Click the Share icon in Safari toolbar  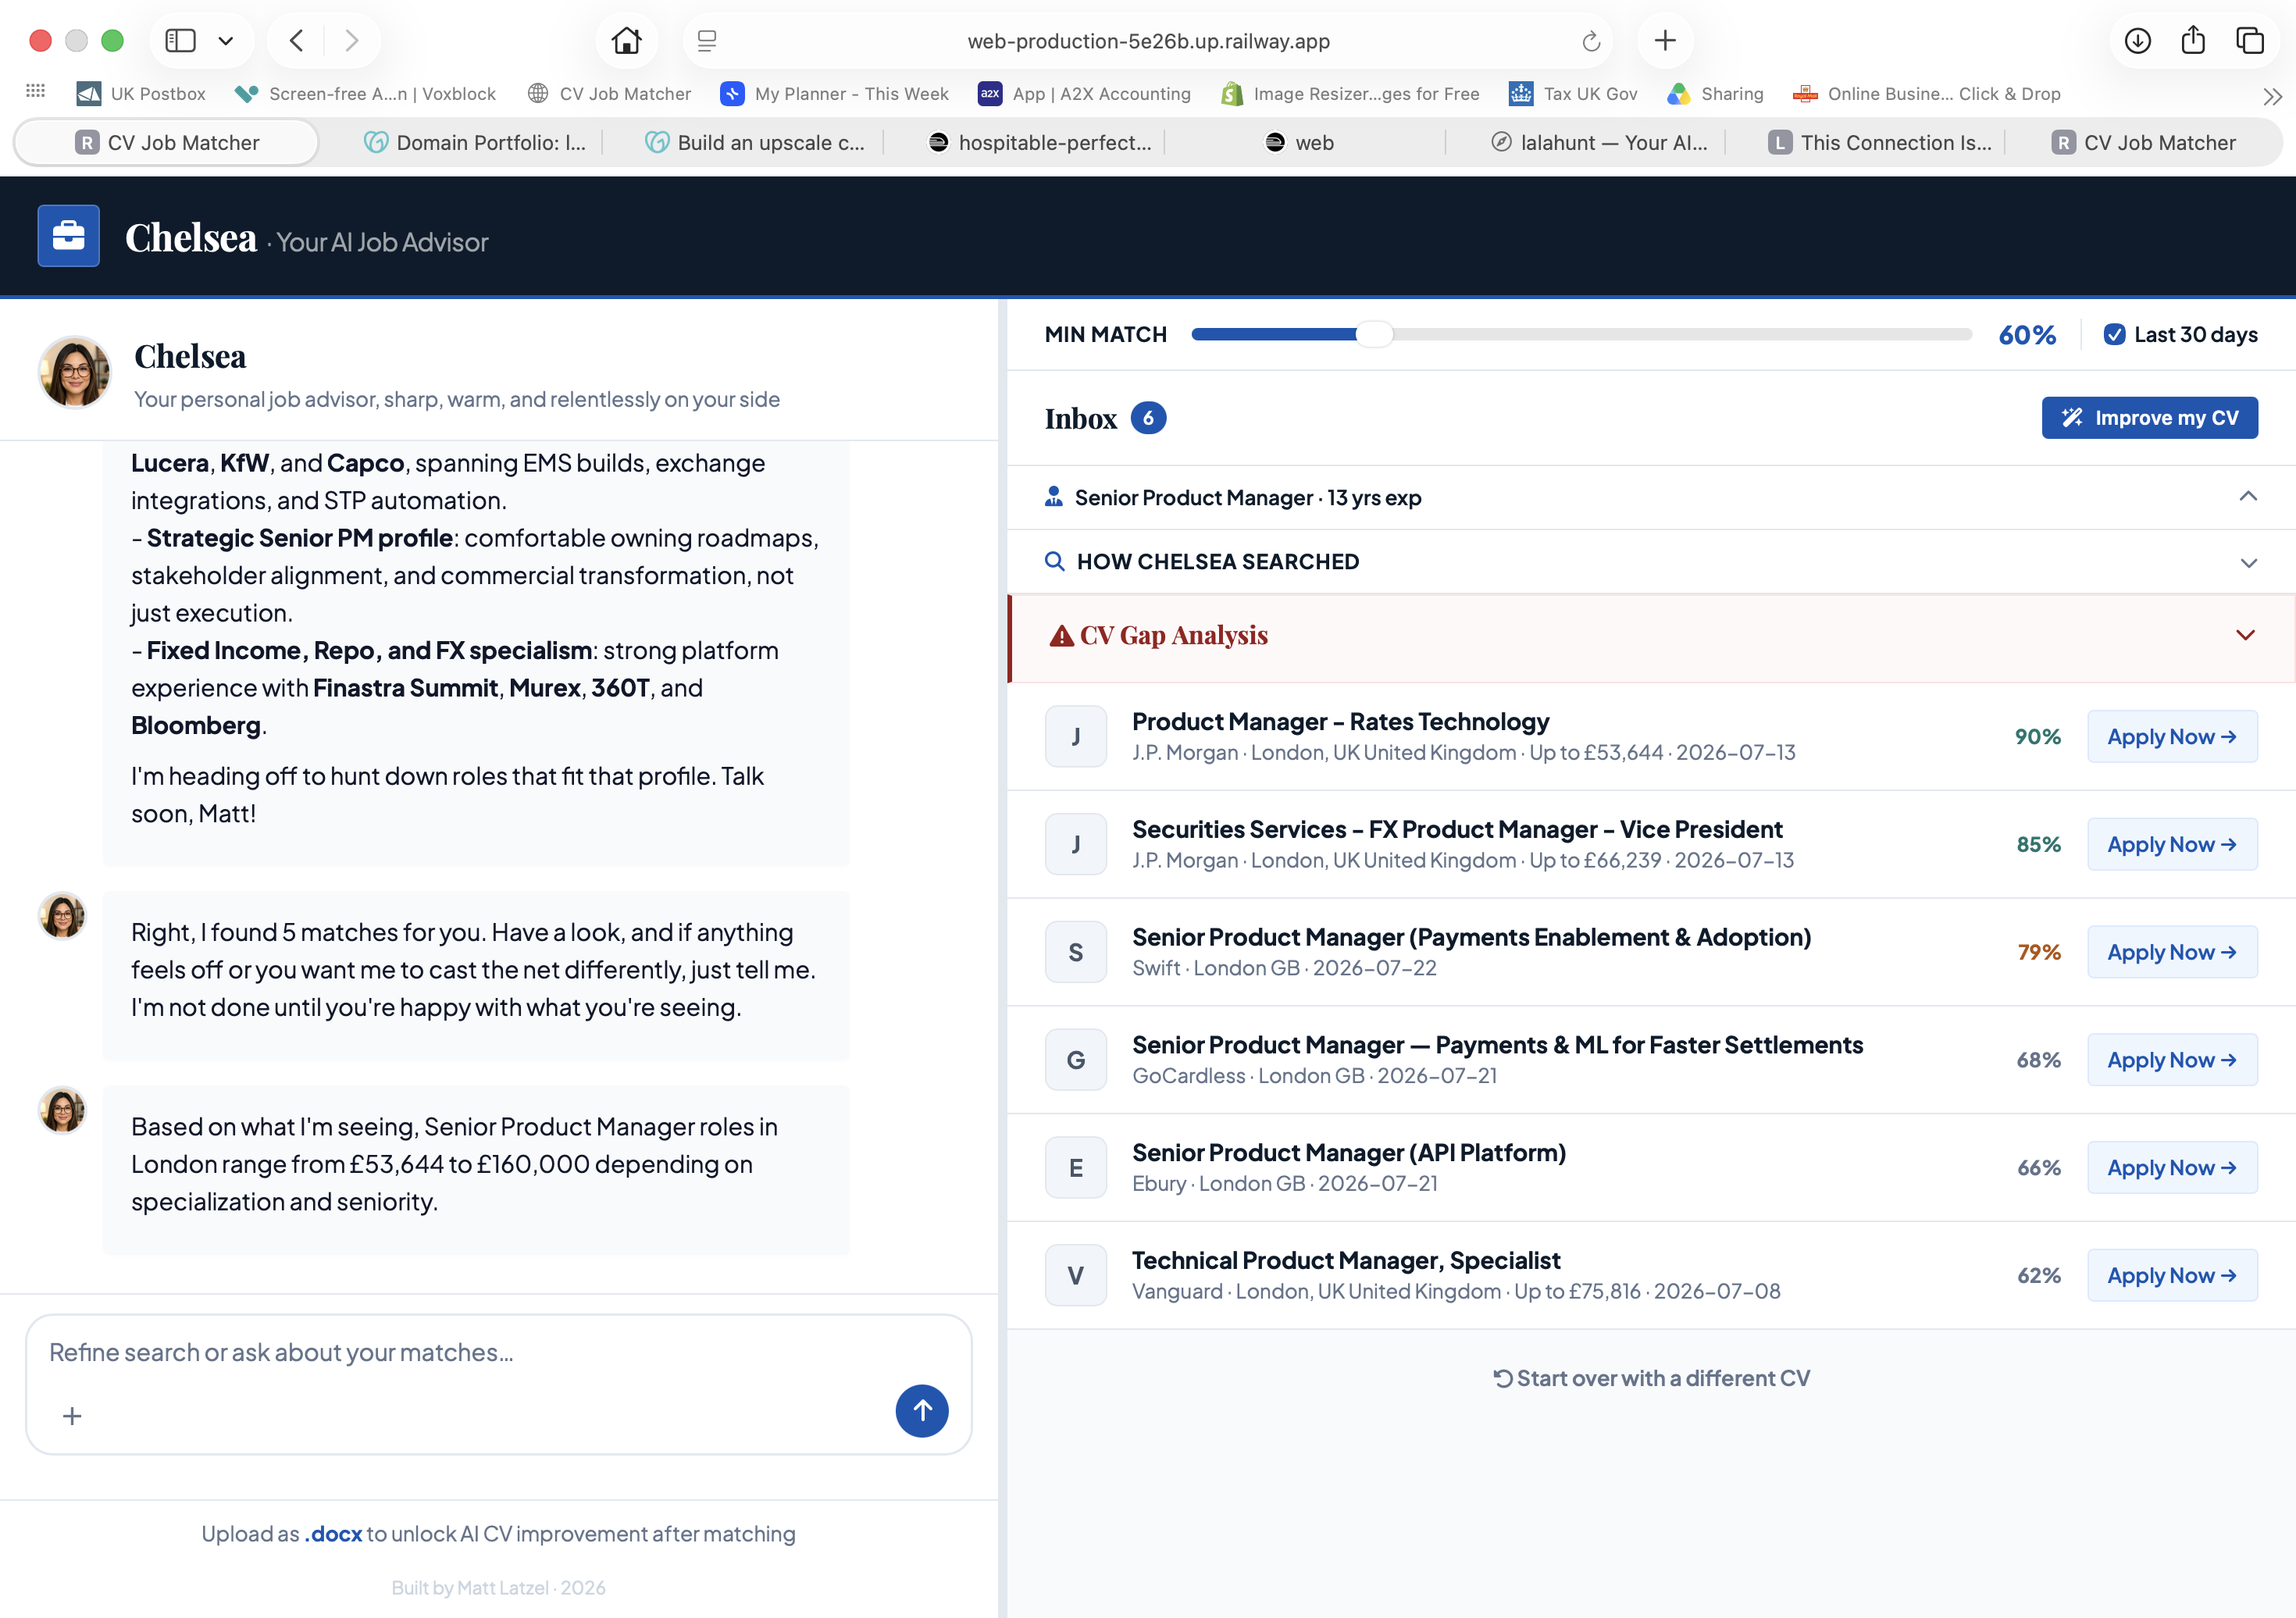[x=2193, y=40]
